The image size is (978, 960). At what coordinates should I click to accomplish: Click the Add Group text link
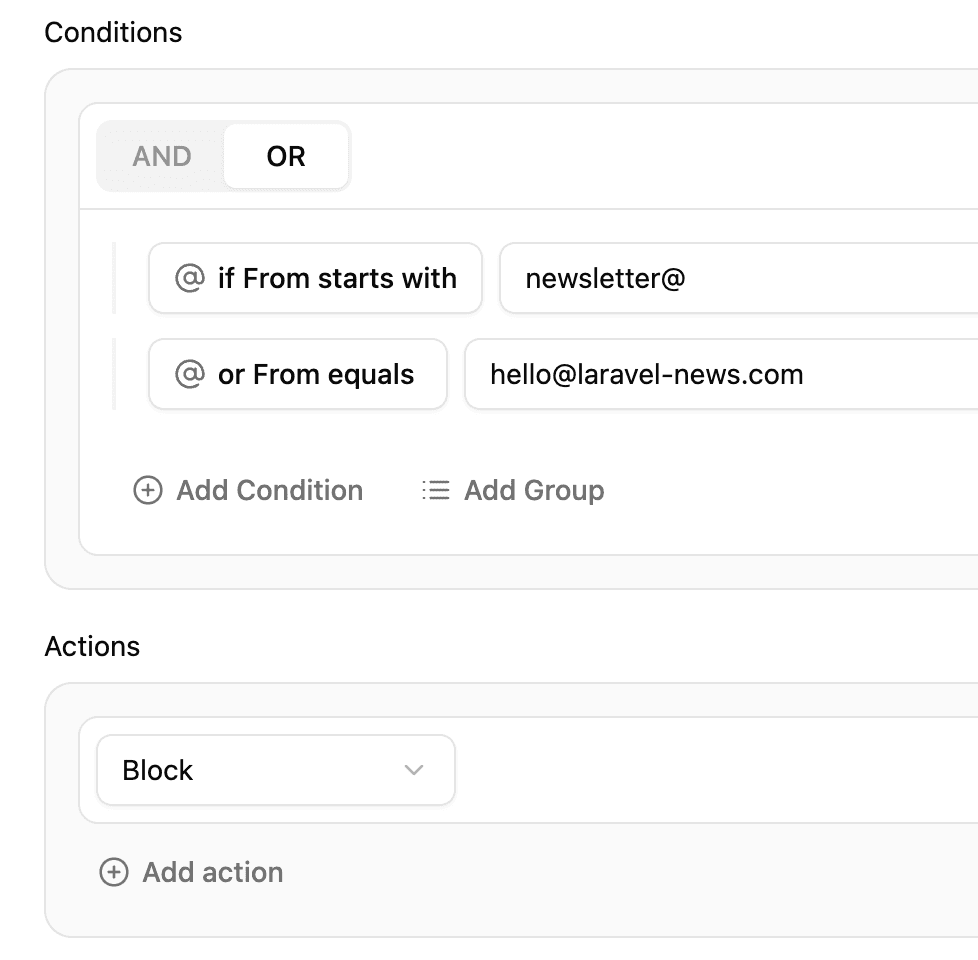534,490
